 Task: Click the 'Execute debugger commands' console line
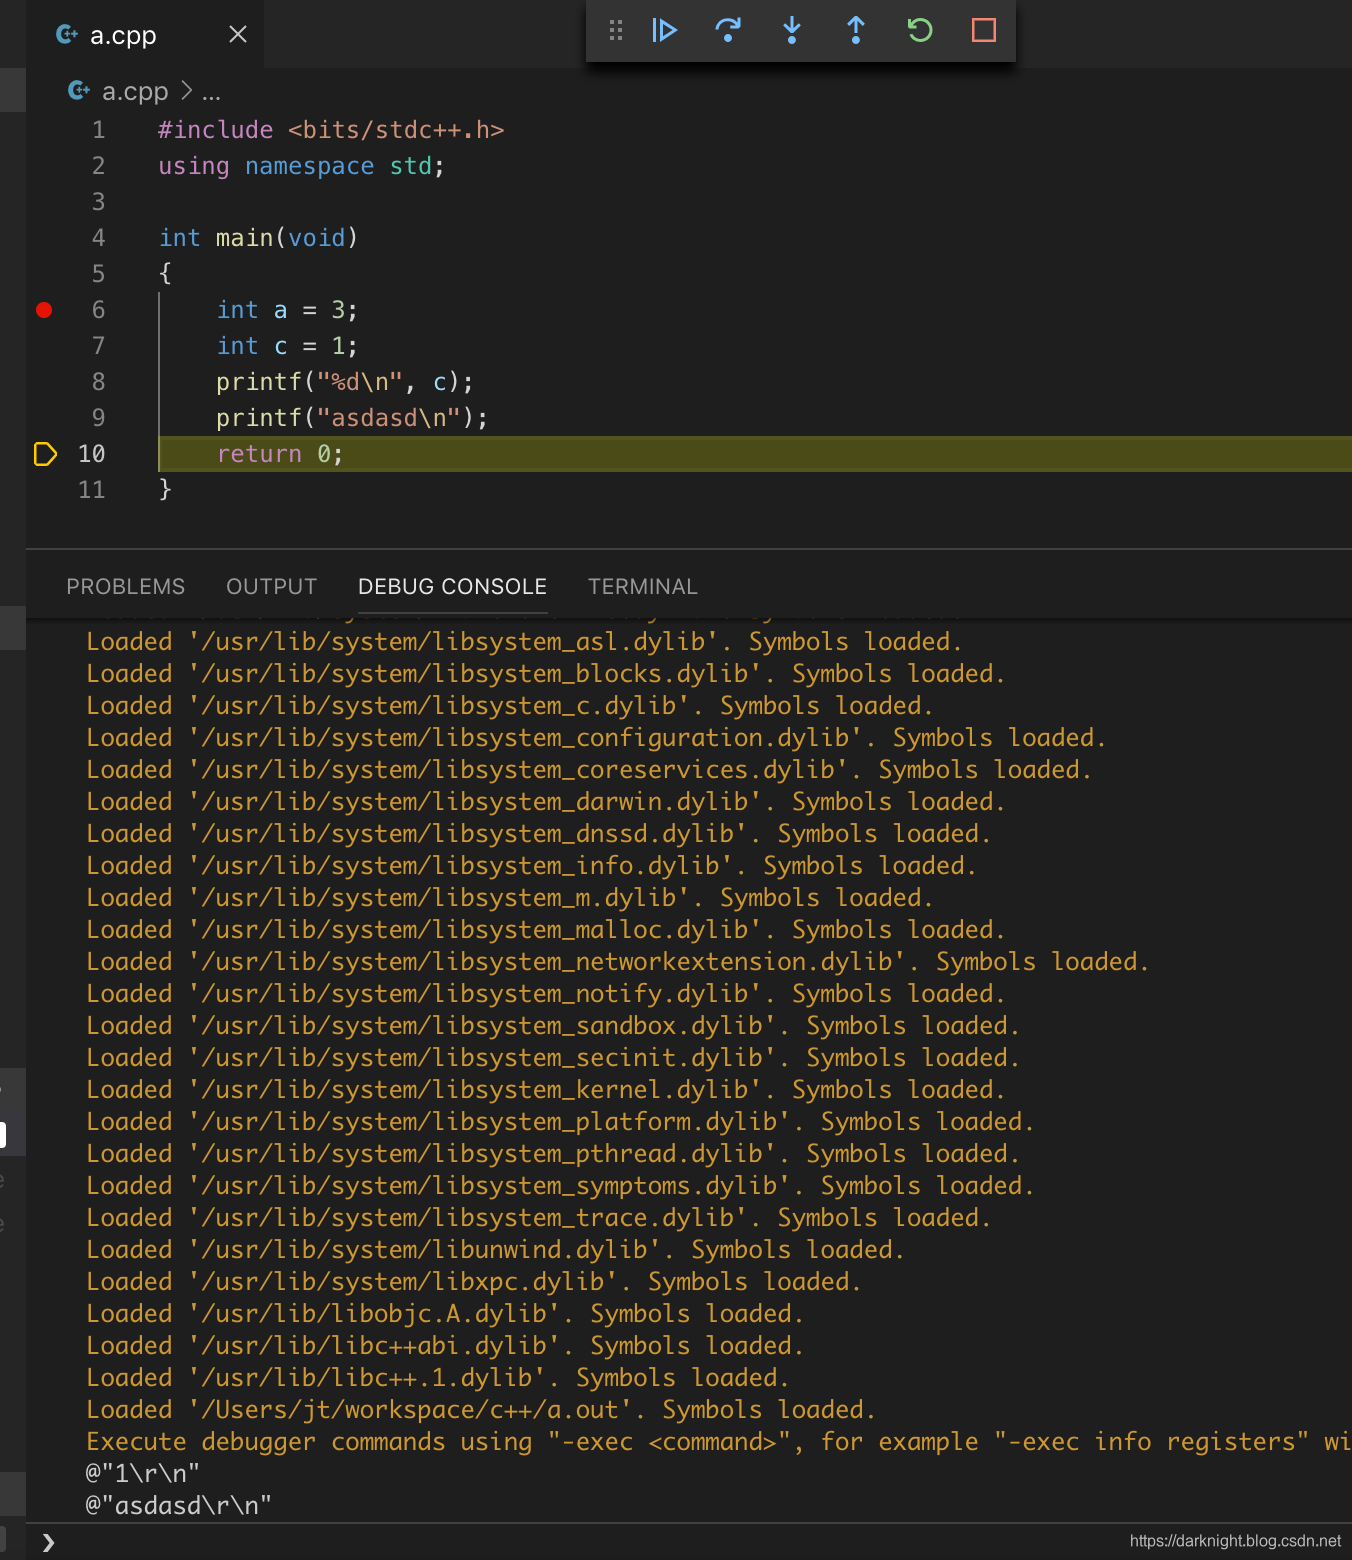(x=719, y=1442)
